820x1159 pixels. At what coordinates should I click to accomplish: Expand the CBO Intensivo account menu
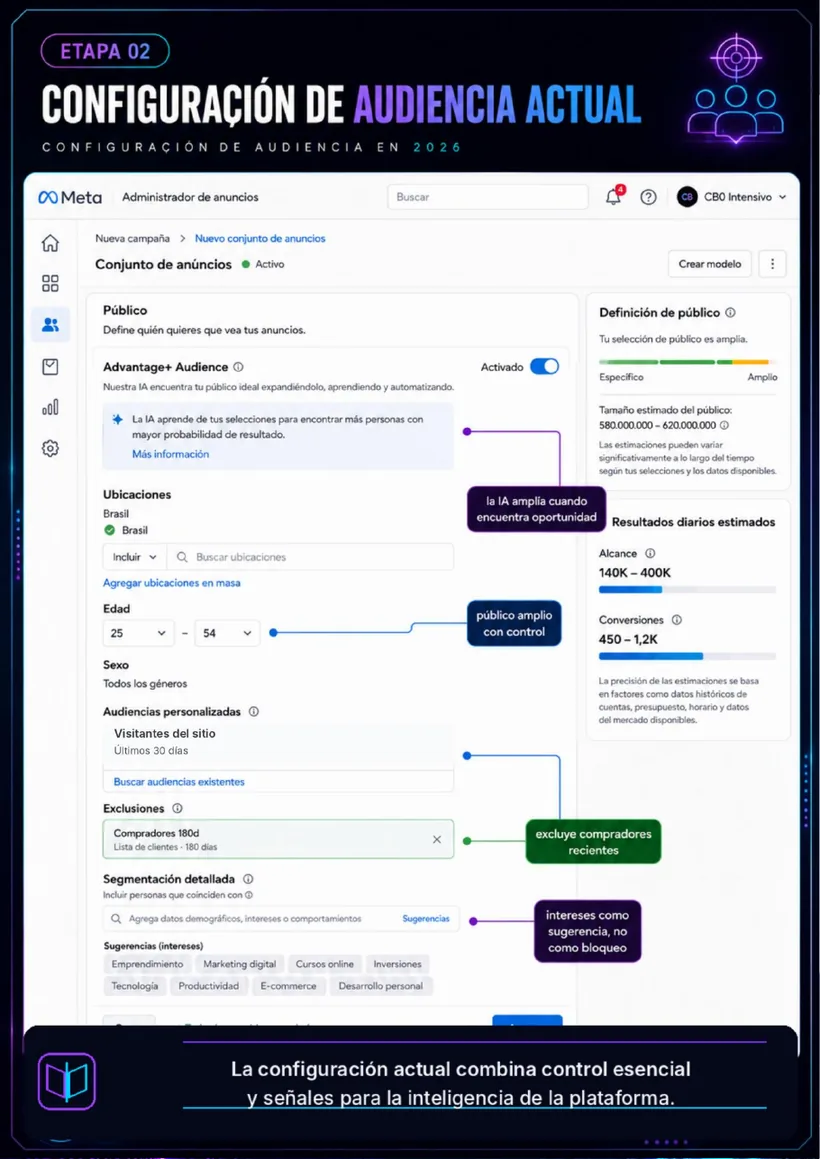click(x=782, y=197)
